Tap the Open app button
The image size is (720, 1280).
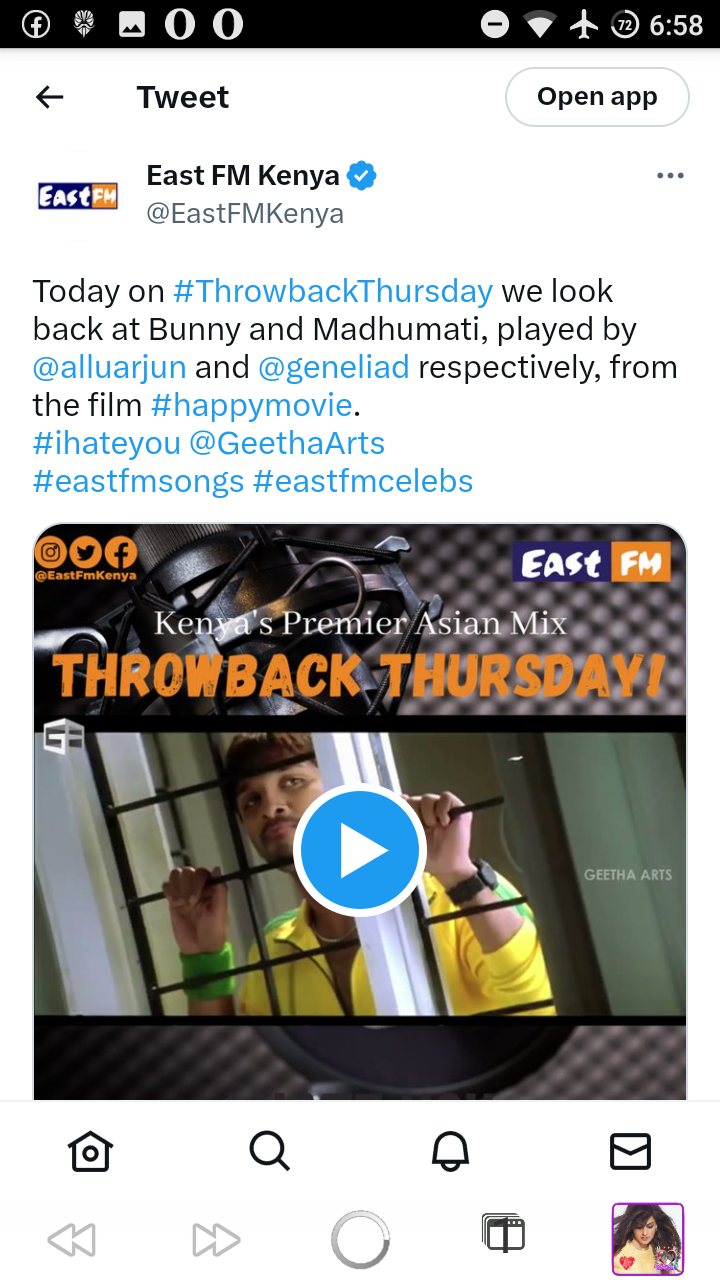tap(597, 97)
